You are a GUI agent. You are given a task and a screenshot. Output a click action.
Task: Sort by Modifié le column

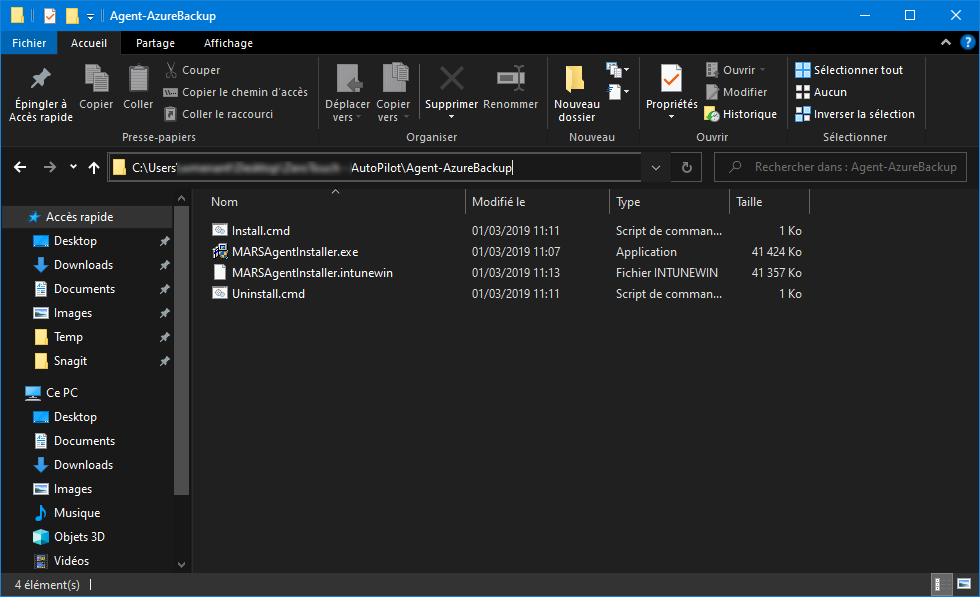[537, 202]
